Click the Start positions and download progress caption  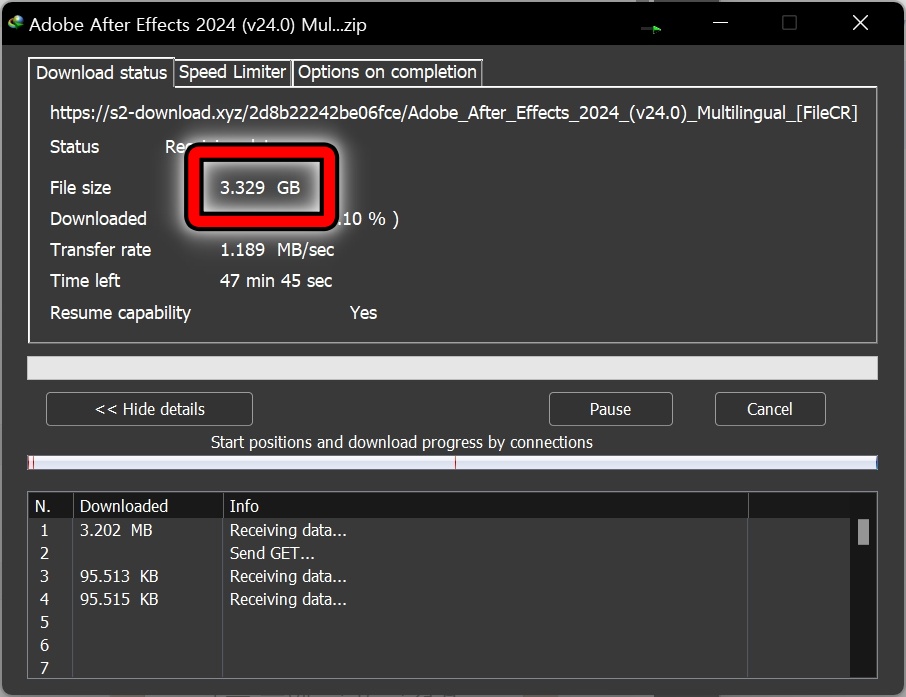click(x=402, y=442)
